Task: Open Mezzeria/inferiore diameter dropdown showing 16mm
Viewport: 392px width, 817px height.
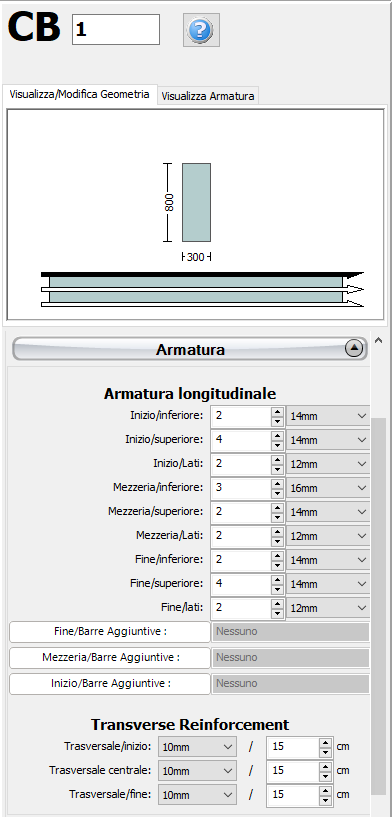Action: [x=328, y=488]
